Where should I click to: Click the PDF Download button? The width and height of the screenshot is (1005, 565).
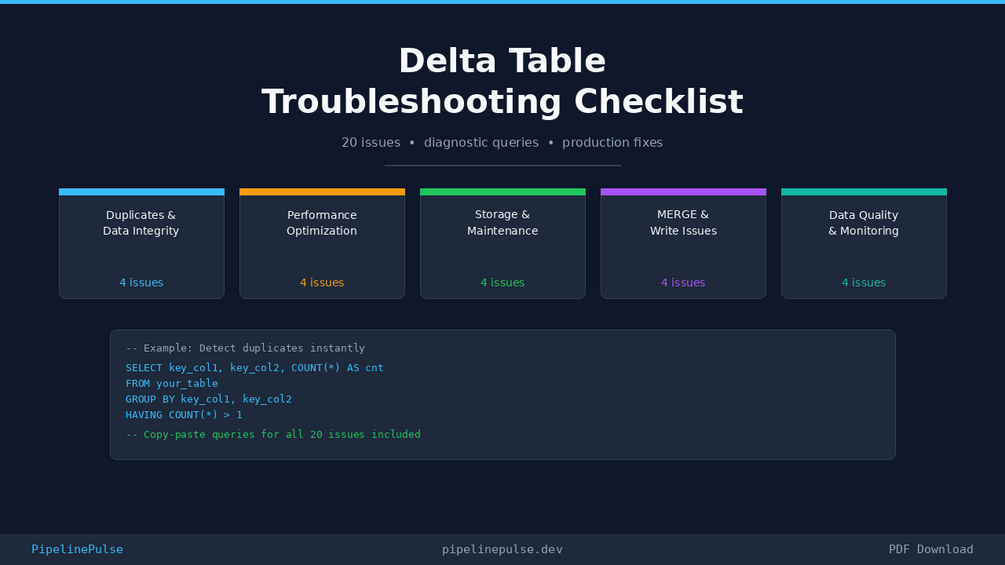(930, 549)
